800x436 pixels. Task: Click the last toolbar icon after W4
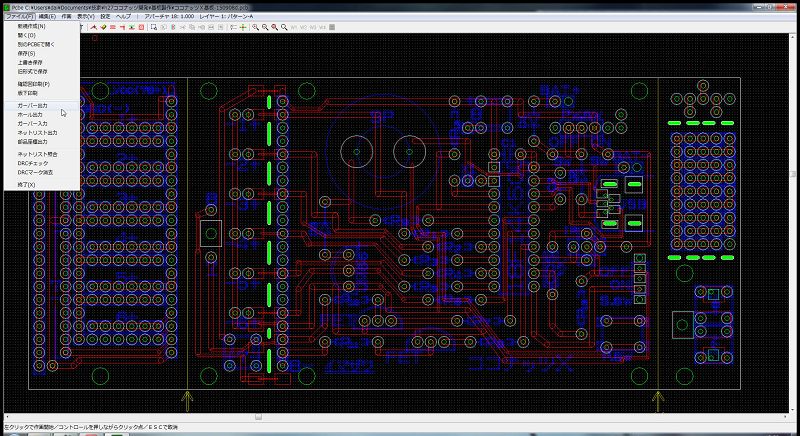click(331, 27)
